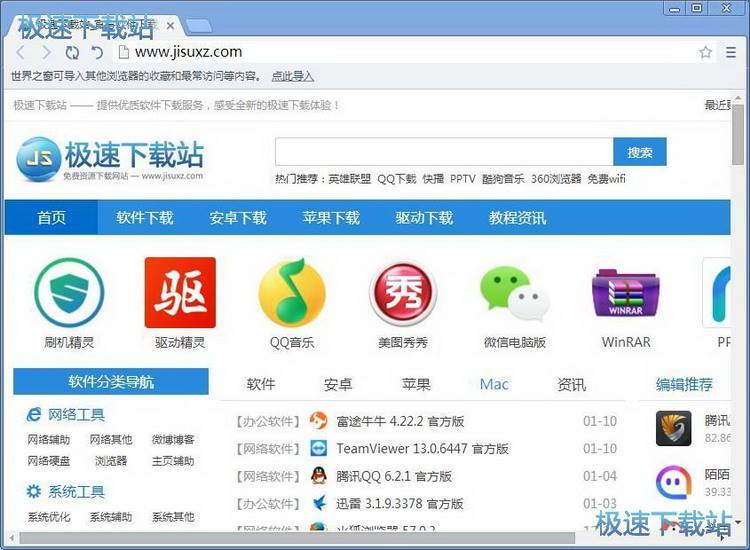This screenshot has width=750, height=550.
Task: Switch to the 软件 list tab
Action: pos(261,384)
